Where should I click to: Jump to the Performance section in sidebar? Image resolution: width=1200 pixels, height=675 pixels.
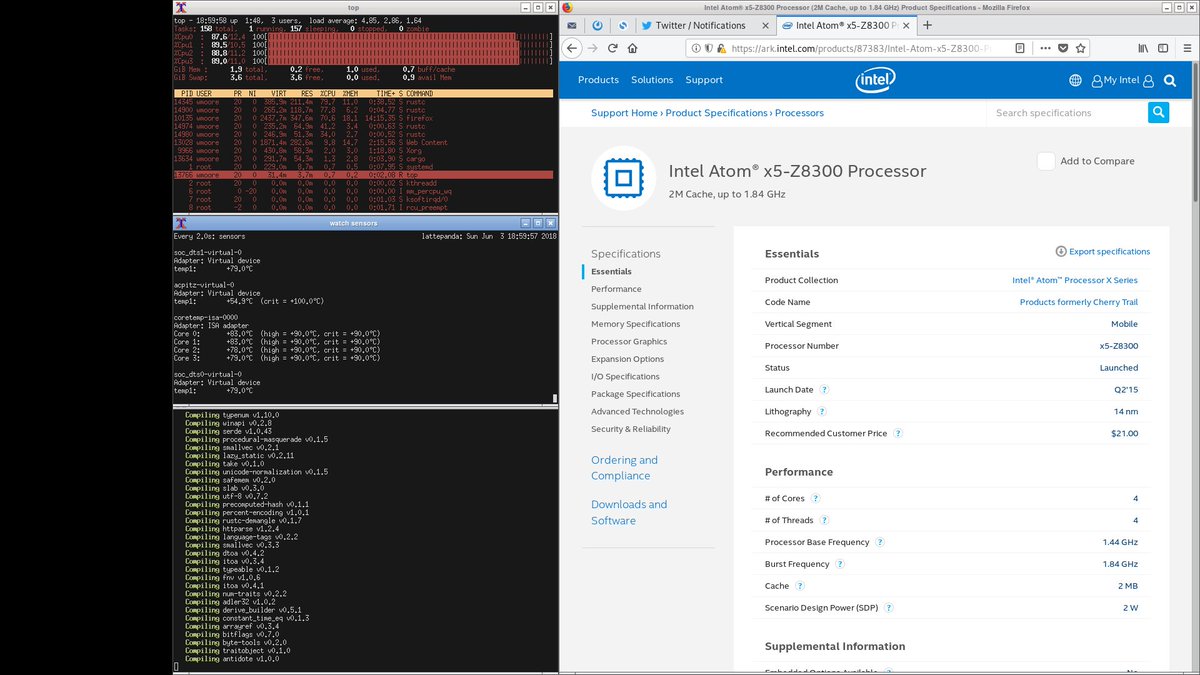616,289
